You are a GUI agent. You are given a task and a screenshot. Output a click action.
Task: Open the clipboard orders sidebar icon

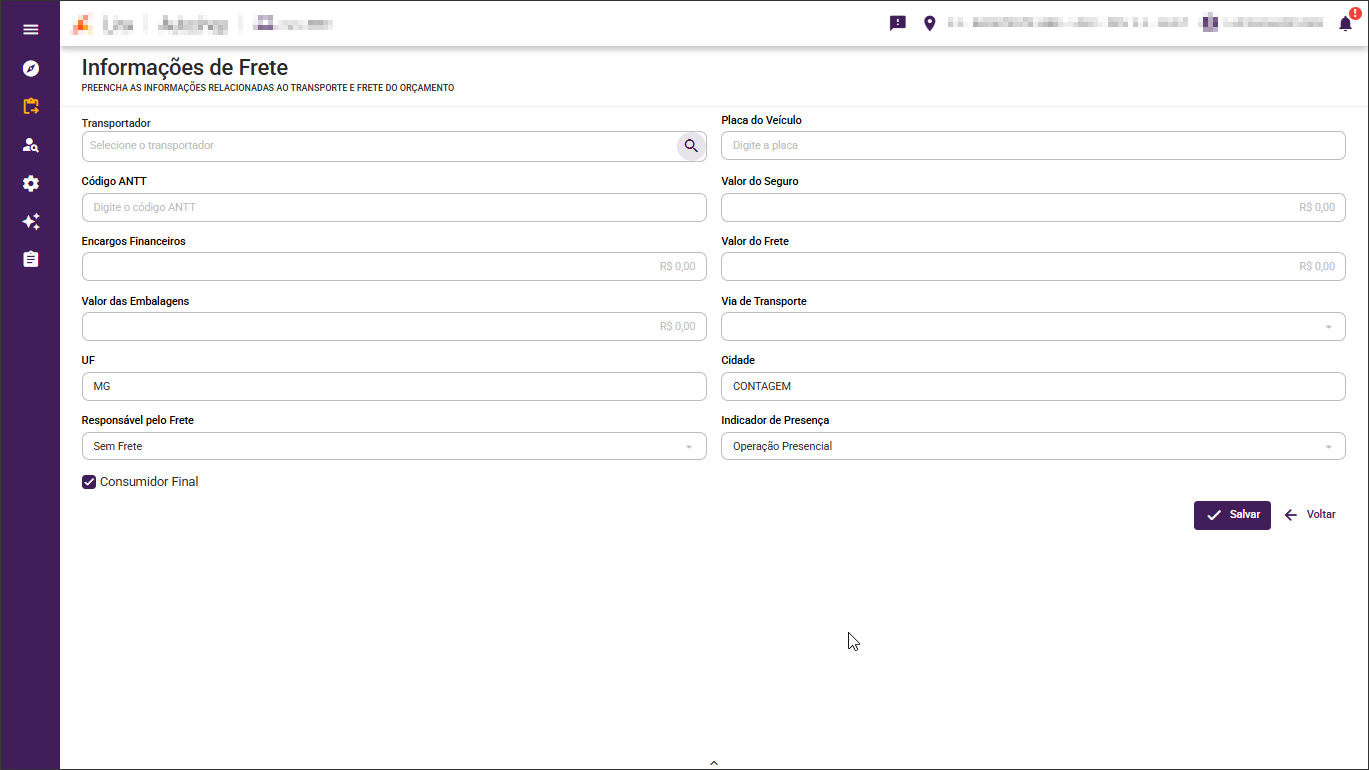(x=31, y=106)
